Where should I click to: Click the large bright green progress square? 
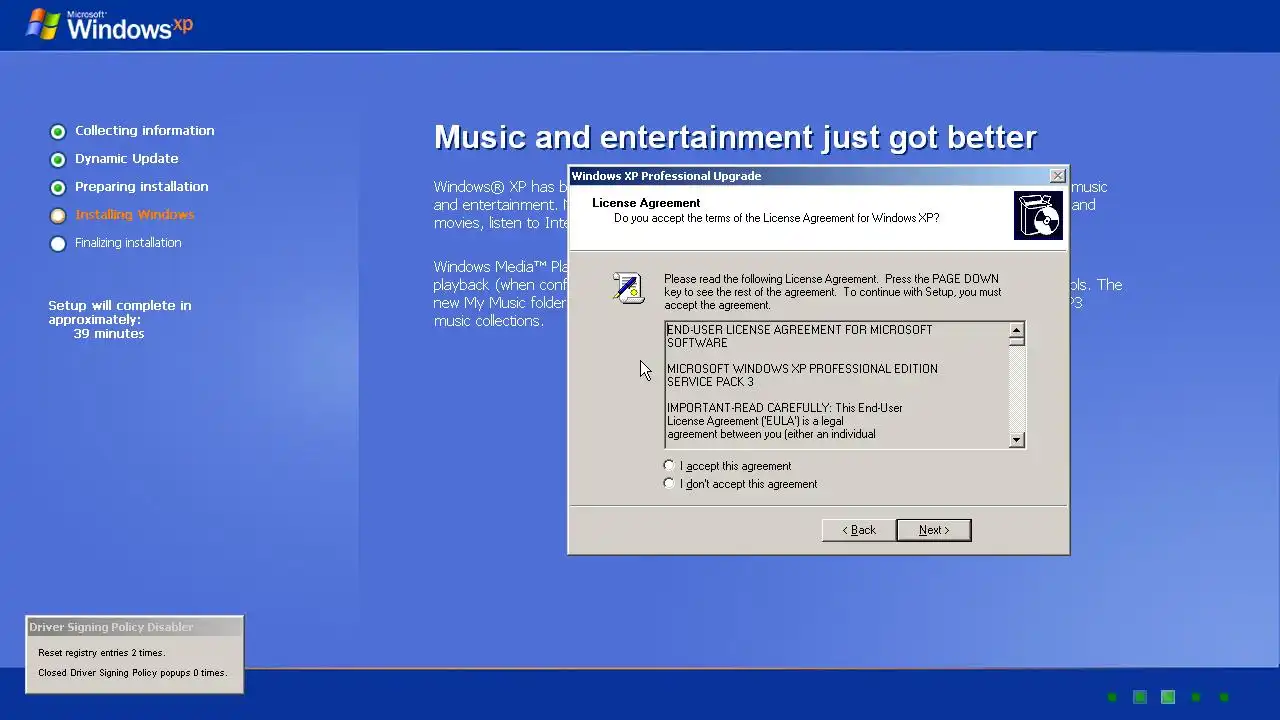tap(1167, 697)
